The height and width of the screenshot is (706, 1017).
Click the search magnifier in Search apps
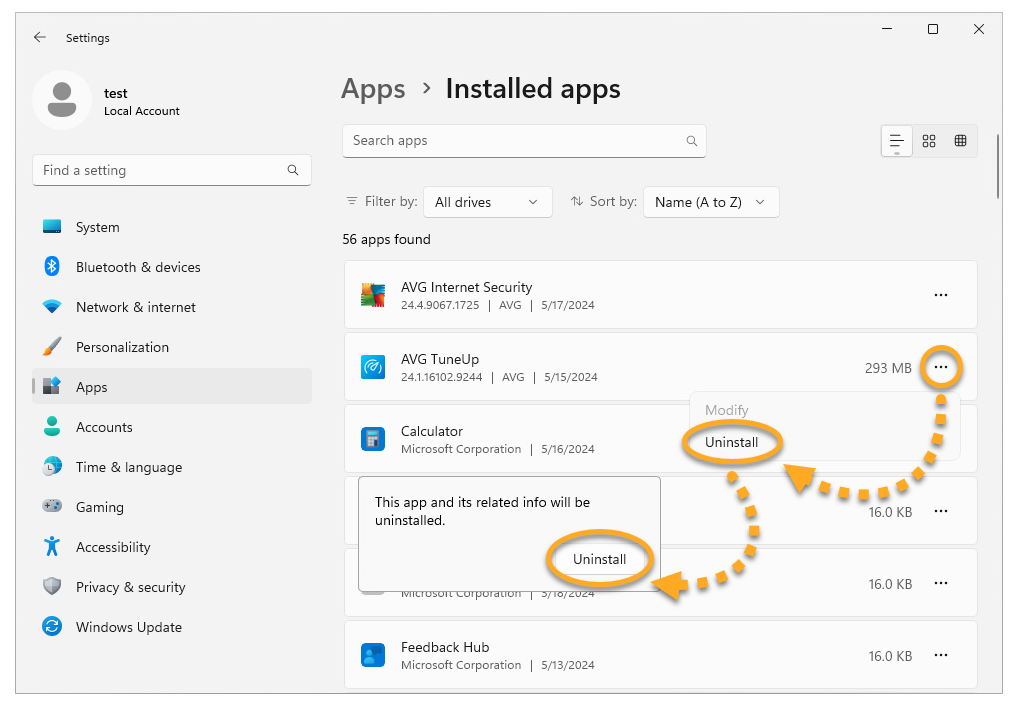tap(691, 141)
